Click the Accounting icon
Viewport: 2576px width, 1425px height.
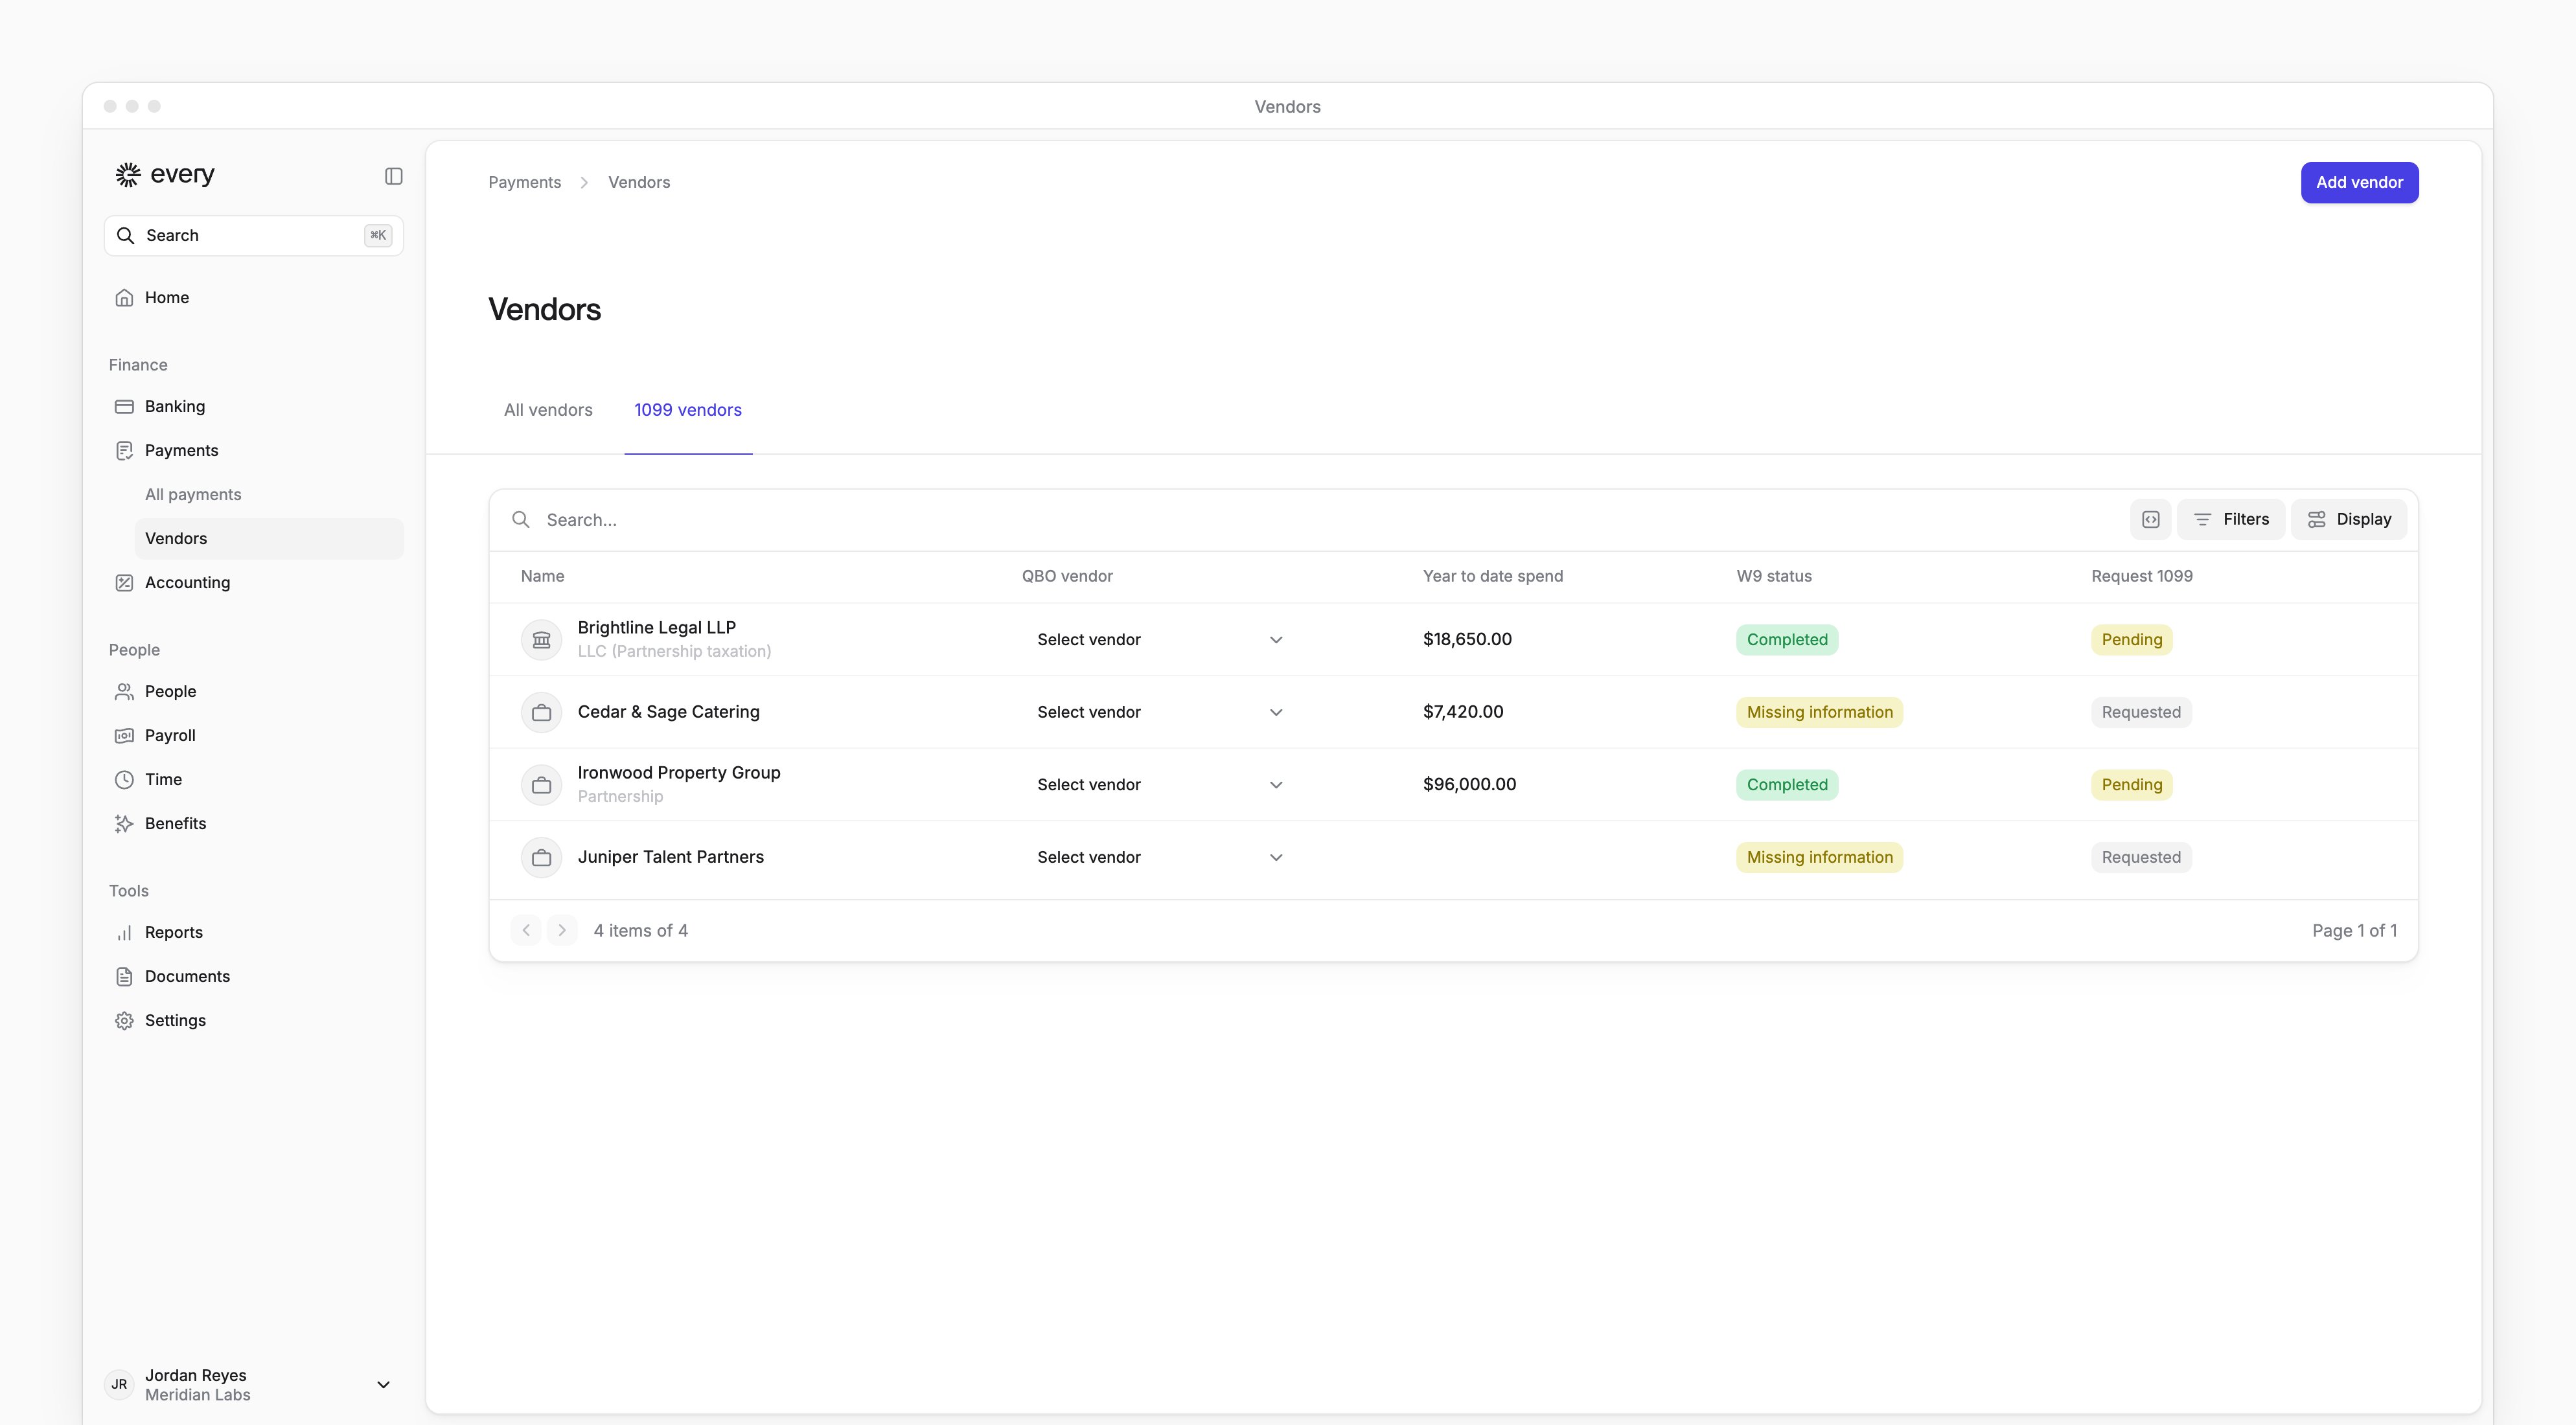pyautogui.click(x=124, y=582)
